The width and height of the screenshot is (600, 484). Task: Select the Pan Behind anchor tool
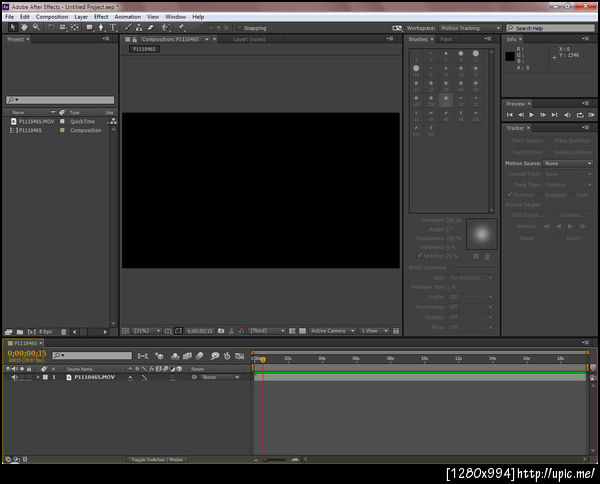[75, 28]
